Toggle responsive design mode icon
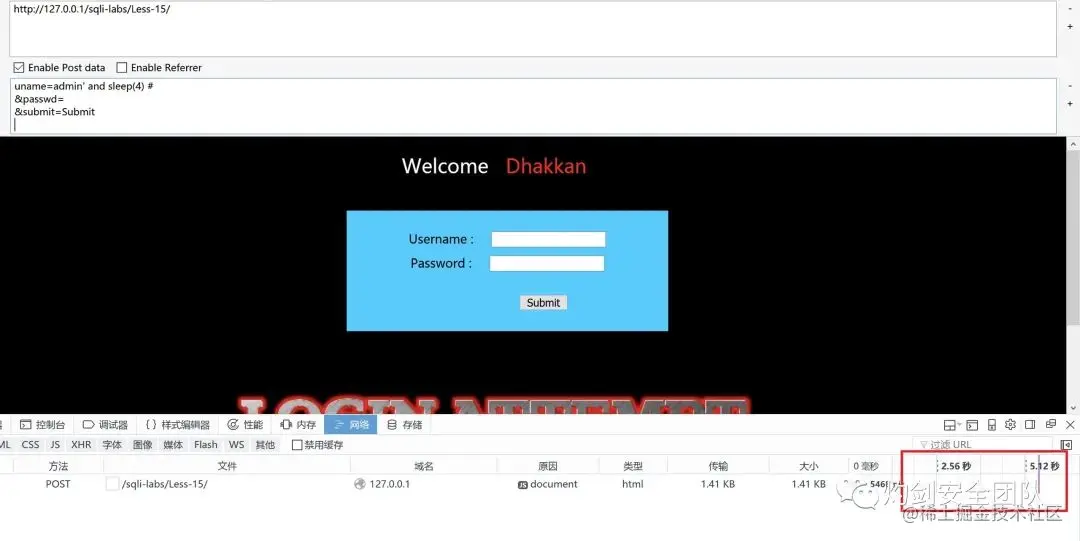 tap(992, 425)
